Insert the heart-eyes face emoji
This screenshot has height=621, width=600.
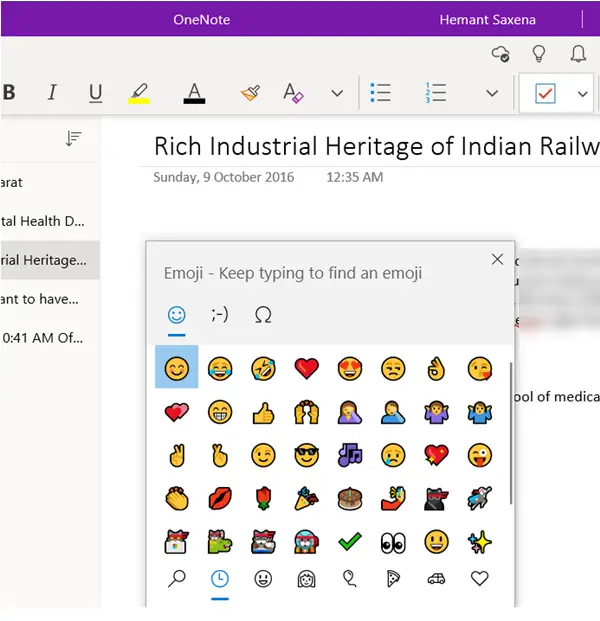(x=350, y=369)
